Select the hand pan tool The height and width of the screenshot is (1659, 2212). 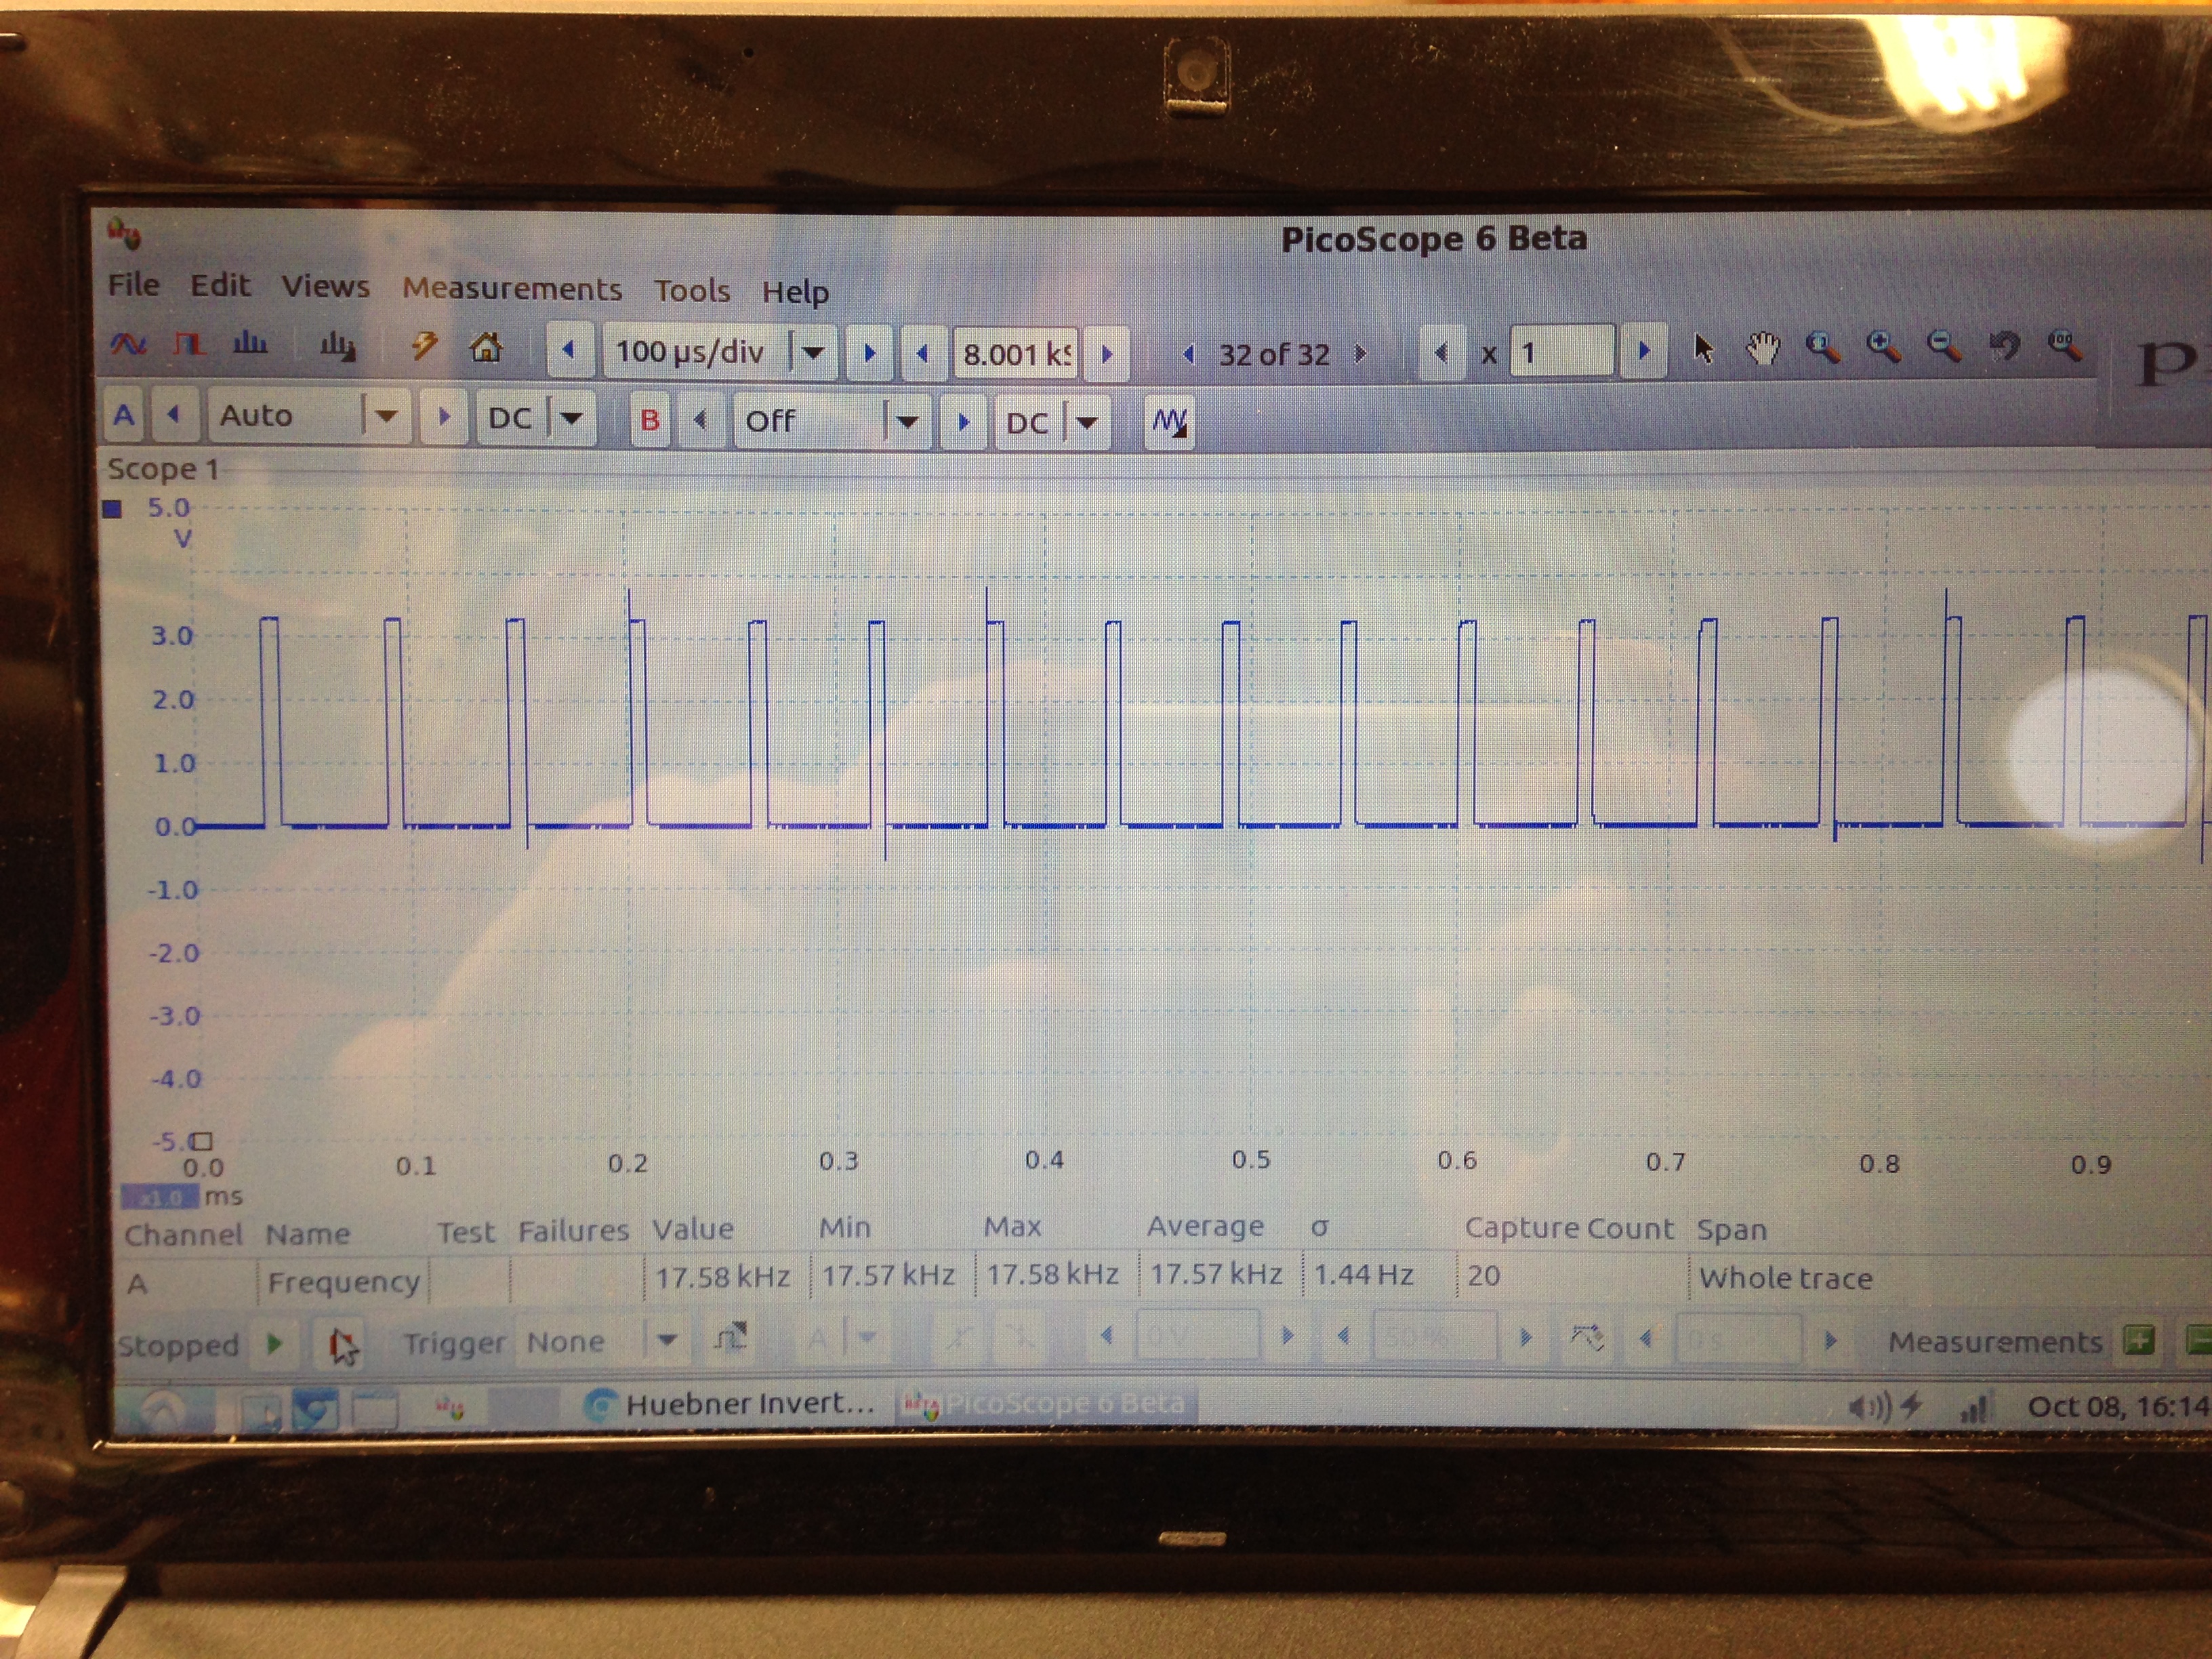(1762, 349)
